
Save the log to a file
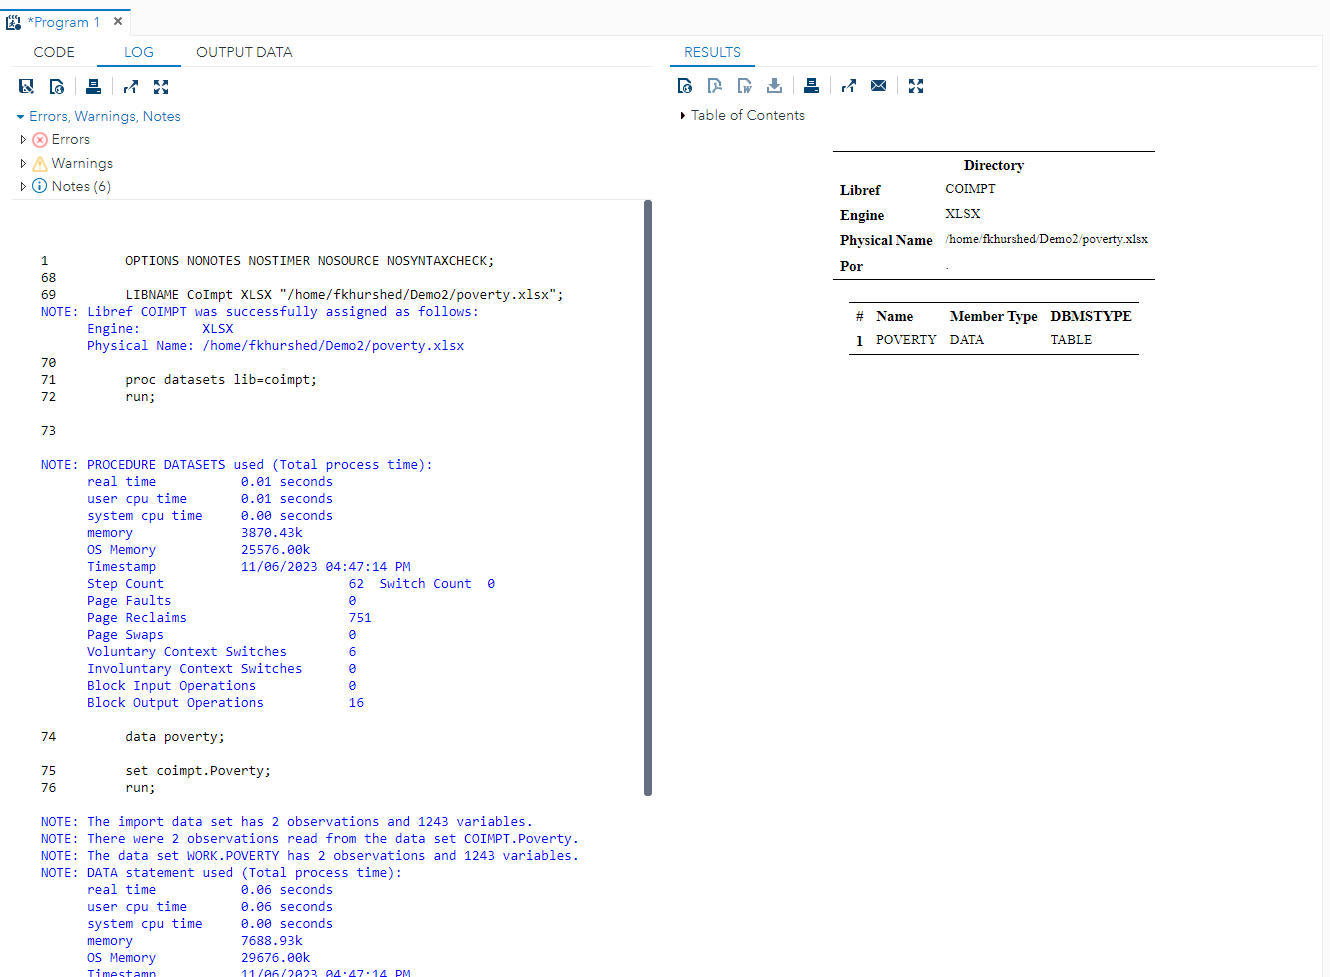pos(26,86)
